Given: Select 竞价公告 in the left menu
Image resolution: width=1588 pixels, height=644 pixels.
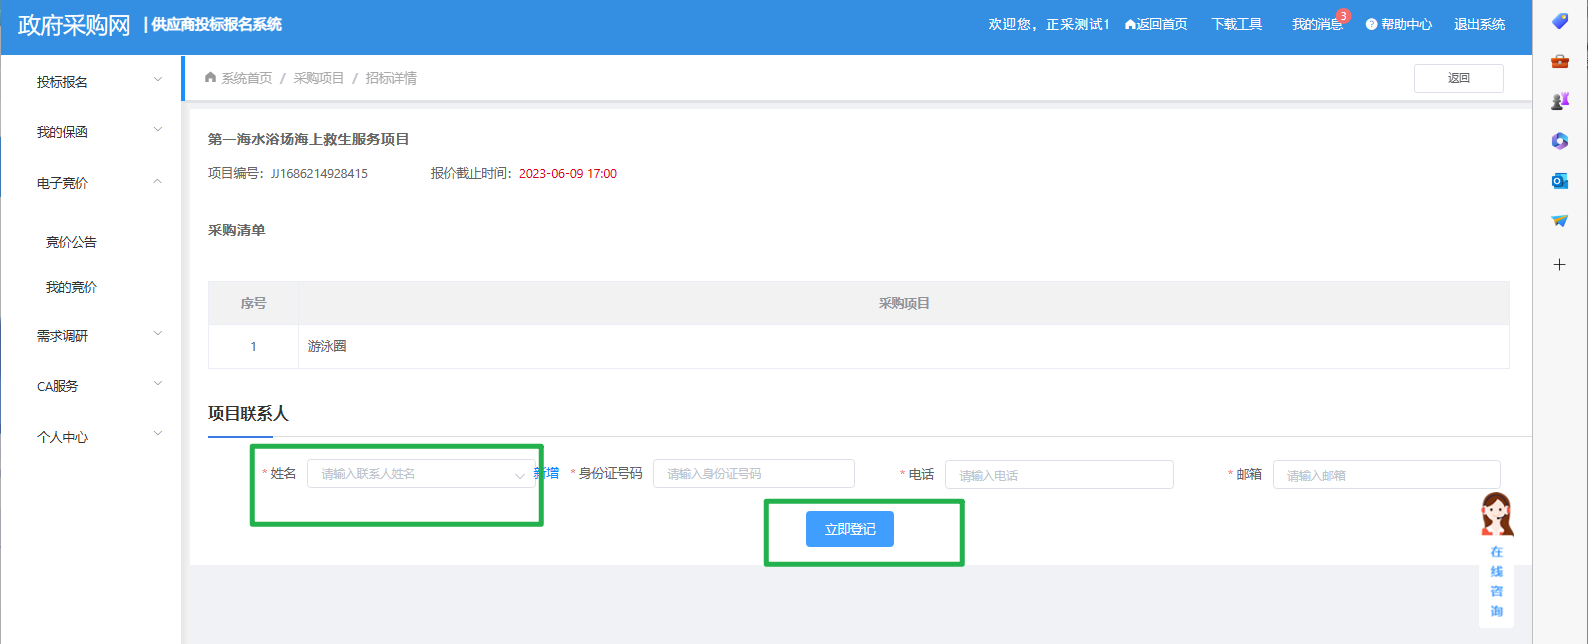Looking at the screenshot, I should [71, 242].
